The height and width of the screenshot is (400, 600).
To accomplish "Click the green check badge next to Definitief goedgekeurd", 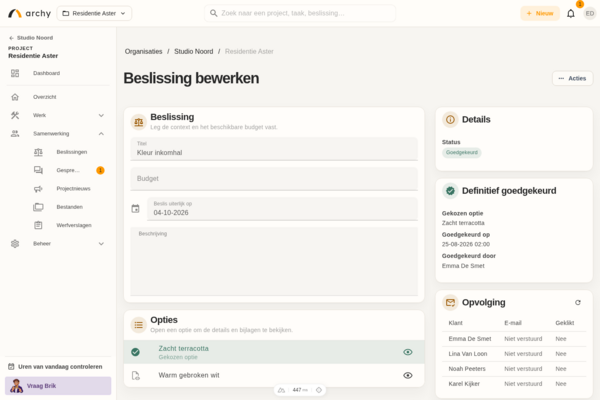I will [450, 191].
